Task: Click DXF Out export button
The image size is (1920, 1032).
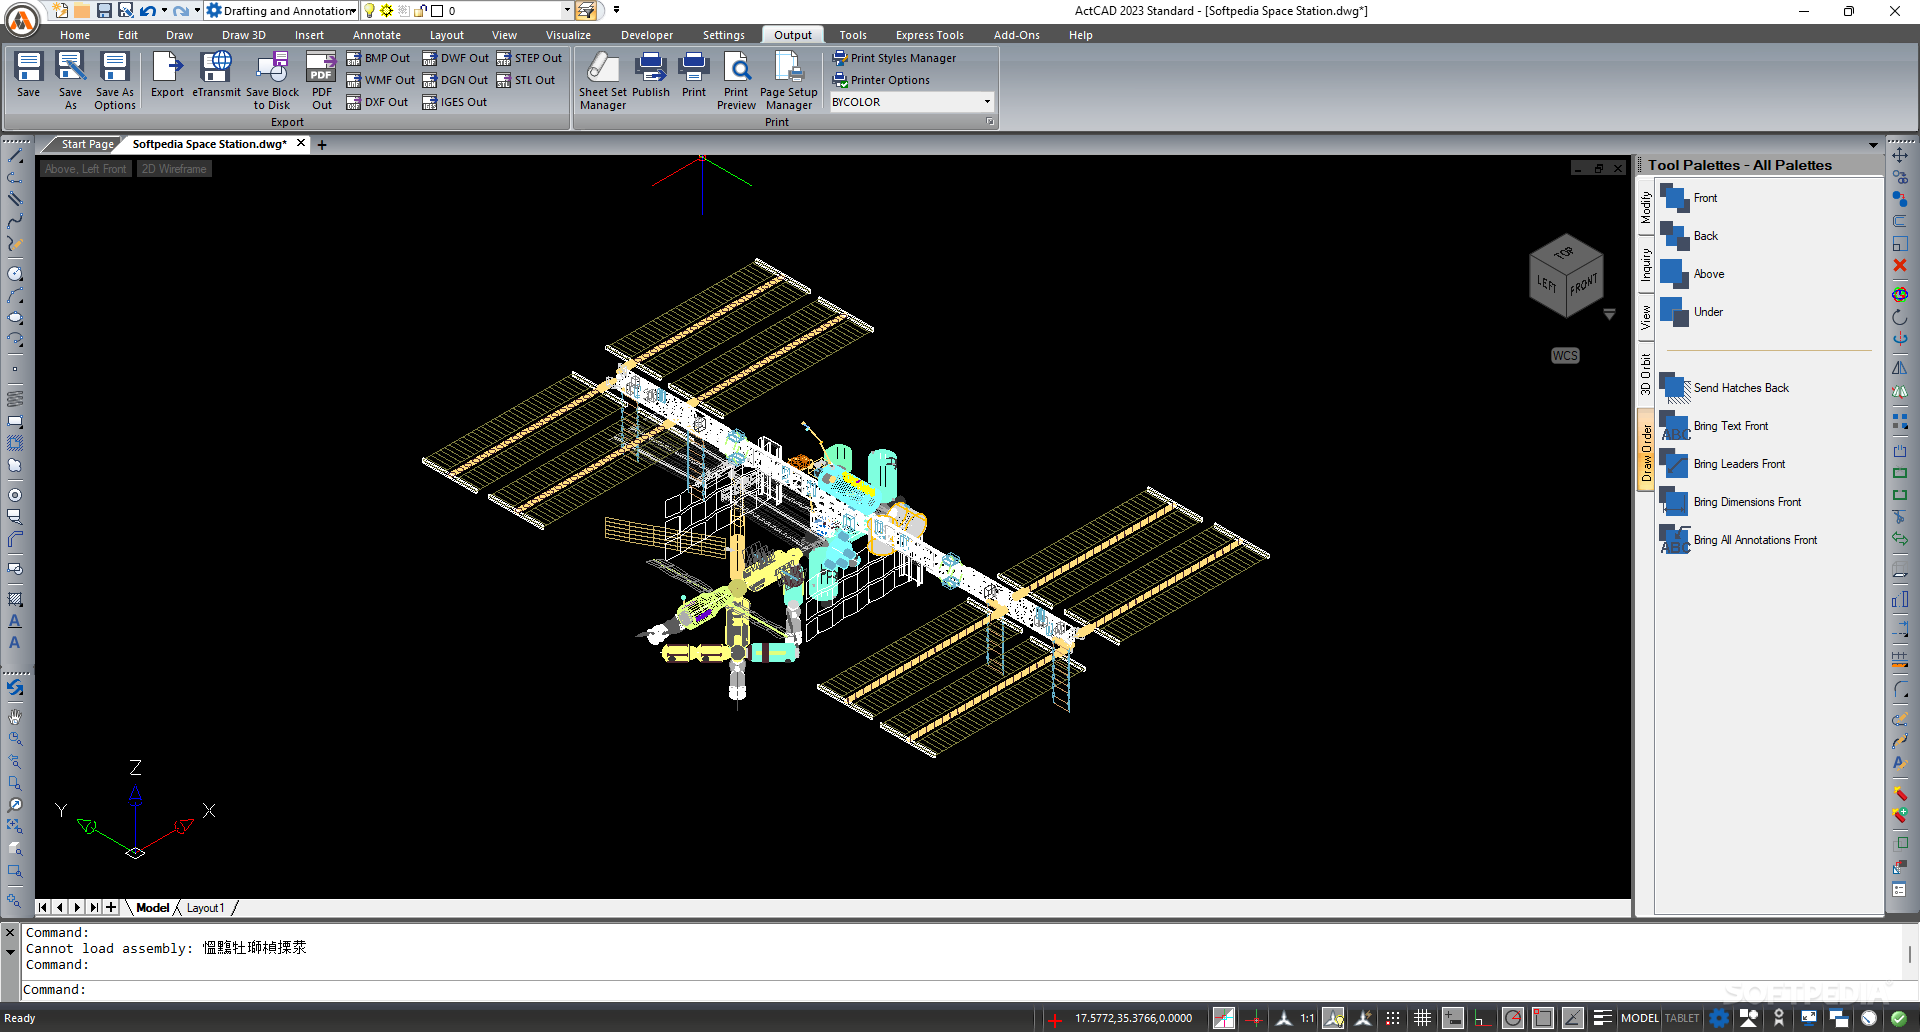Action: coord(377,102)
